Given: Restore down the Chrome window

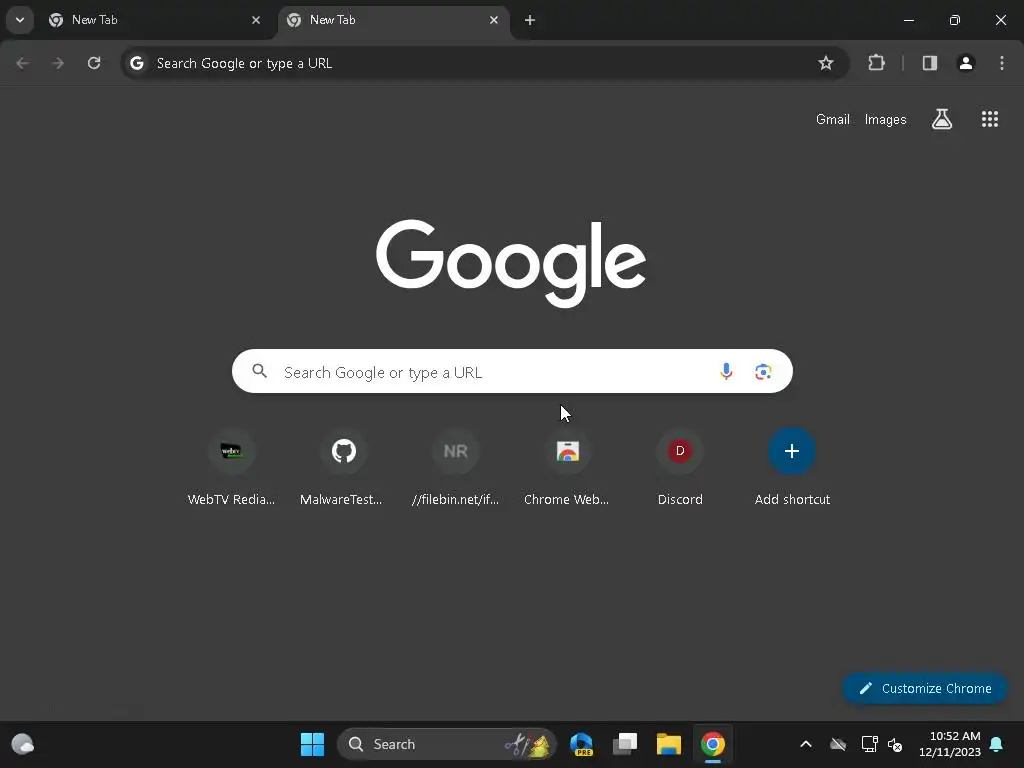Looking at the screenshot, I should pyautogui.click(x=955, y=20).
